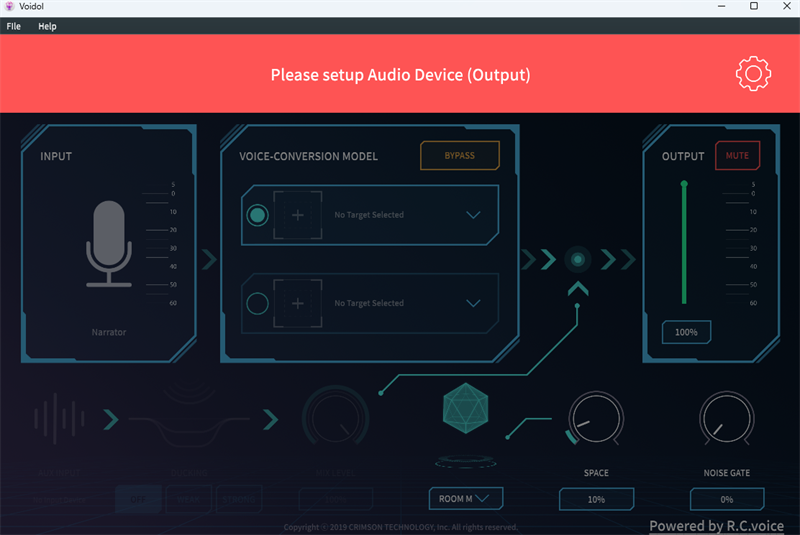The height and width of the screenshot is (535, 800).
Task: Open the Help menu
Action: click(47, 26)
